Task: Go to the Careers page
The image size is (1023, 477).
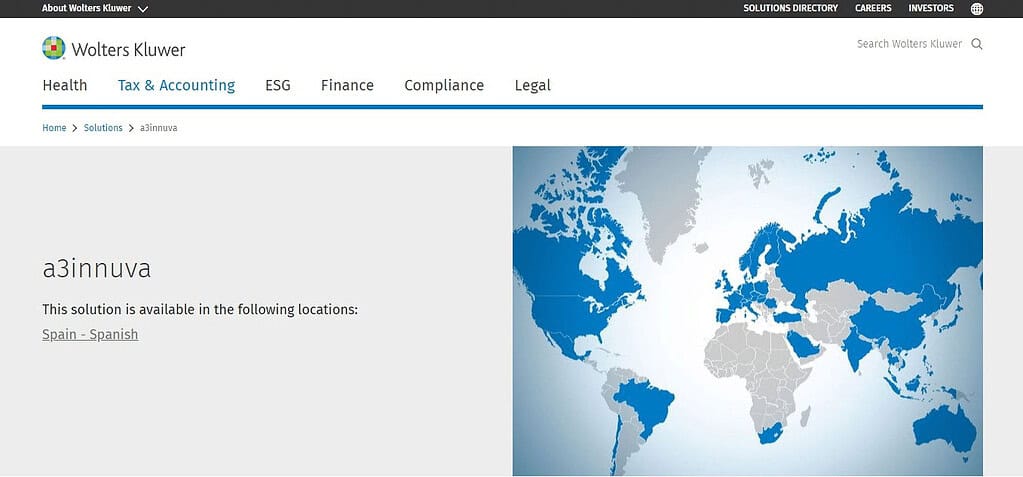Action: (873, 8)
